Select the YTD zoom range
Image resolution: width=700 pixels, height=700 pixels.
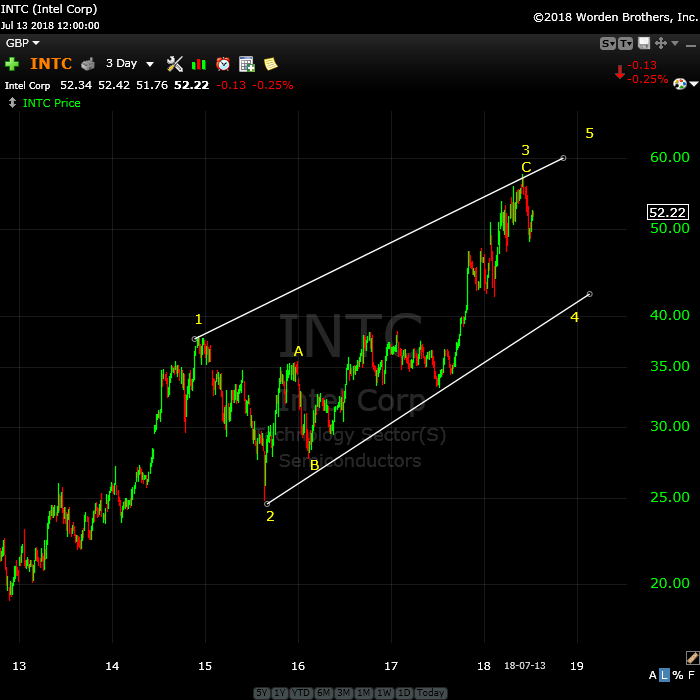[x=300, y=693]
